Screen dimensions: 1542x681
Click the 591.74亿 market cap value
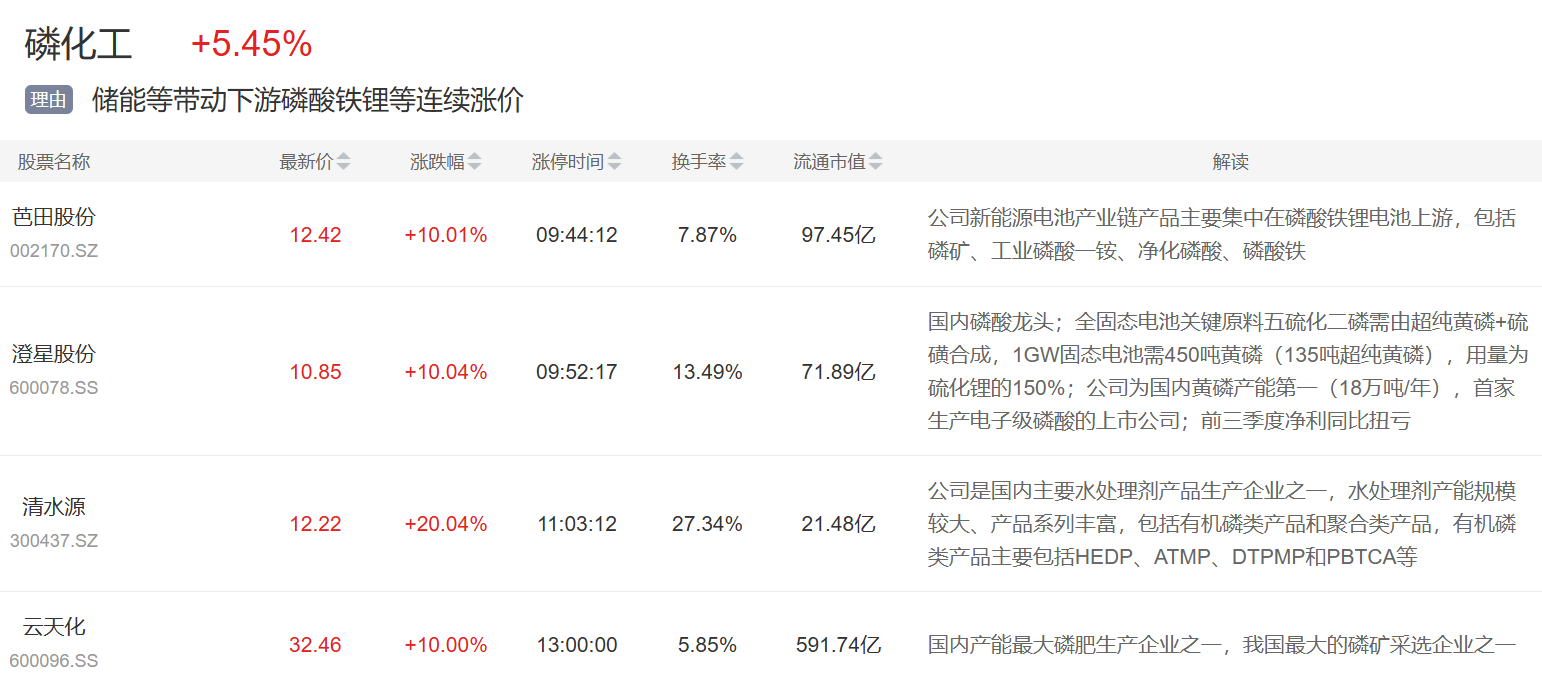(x=838, y=645)
